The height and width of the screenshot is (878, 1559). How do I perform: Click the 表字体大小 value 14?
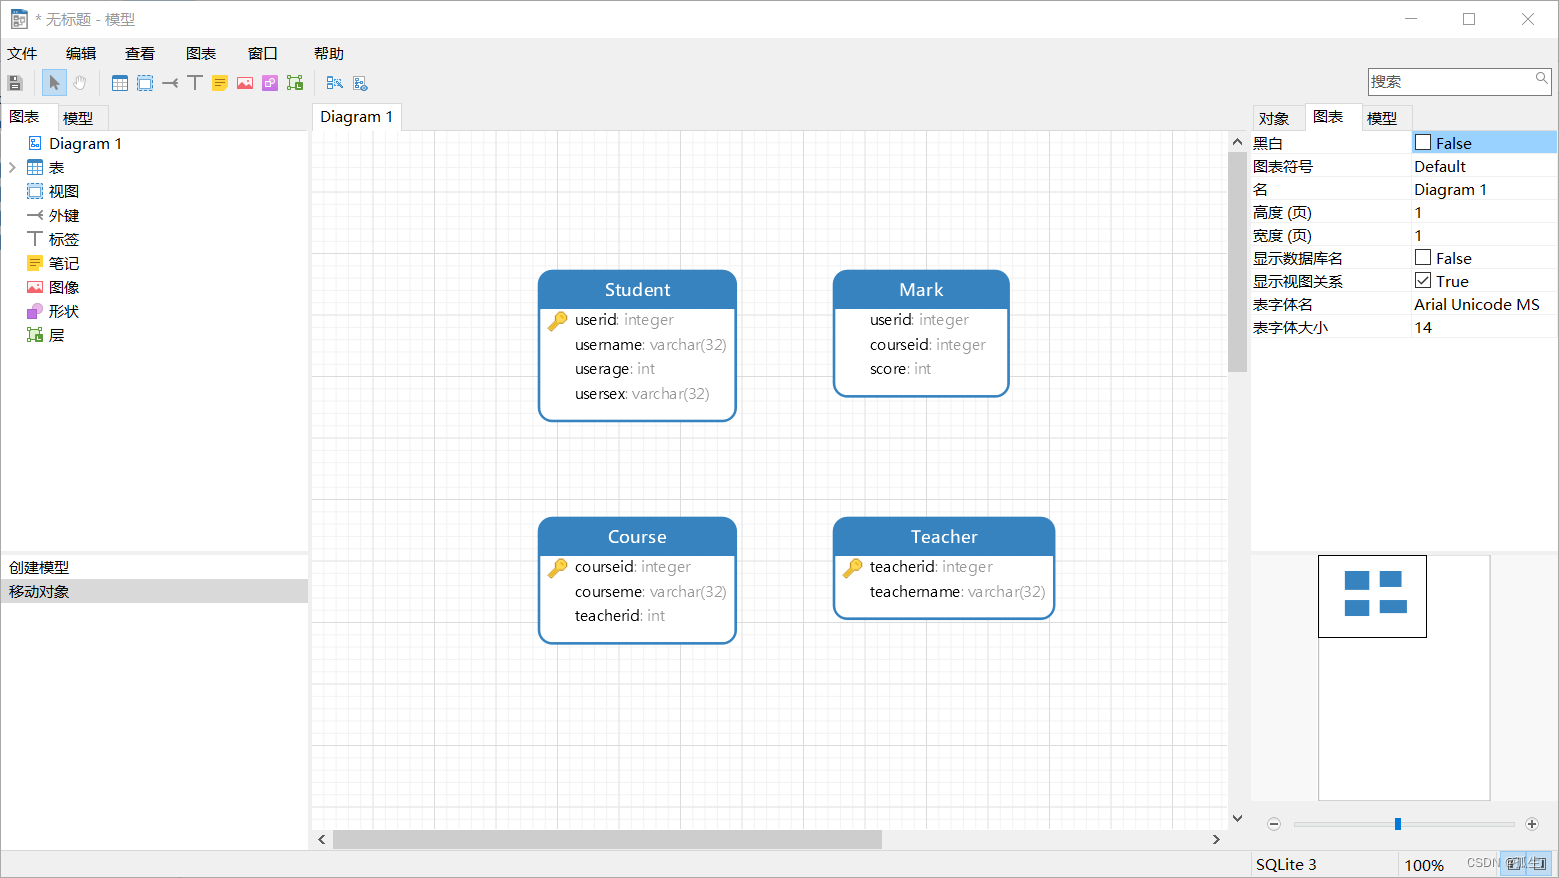1484,327
